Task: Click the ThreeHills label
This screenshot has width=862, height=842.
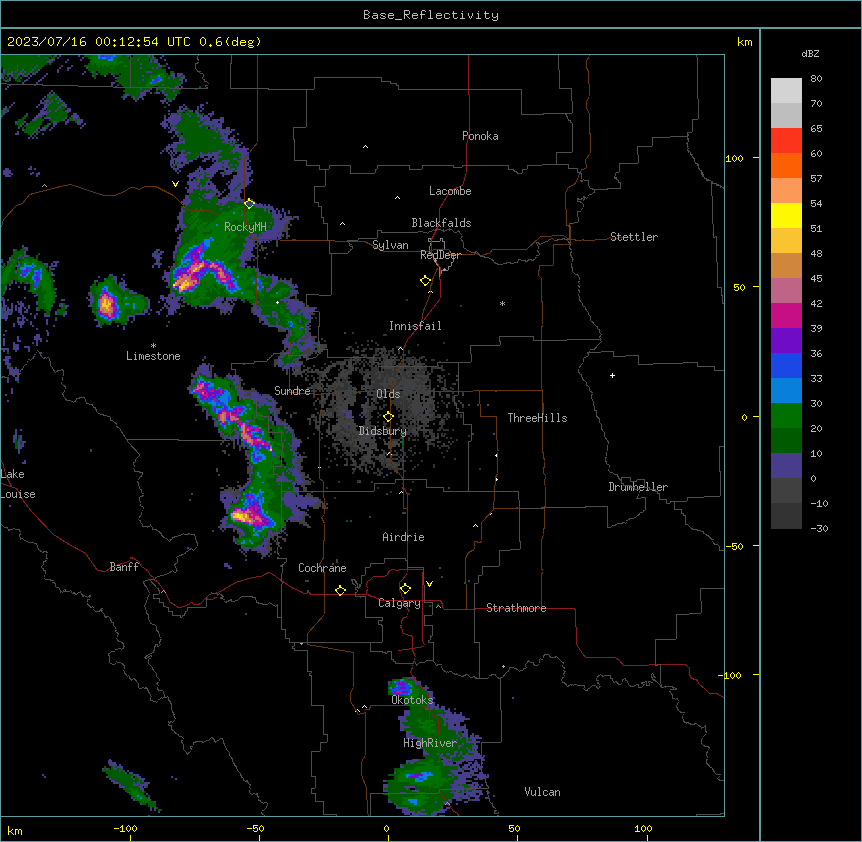Action: point(537,418)
